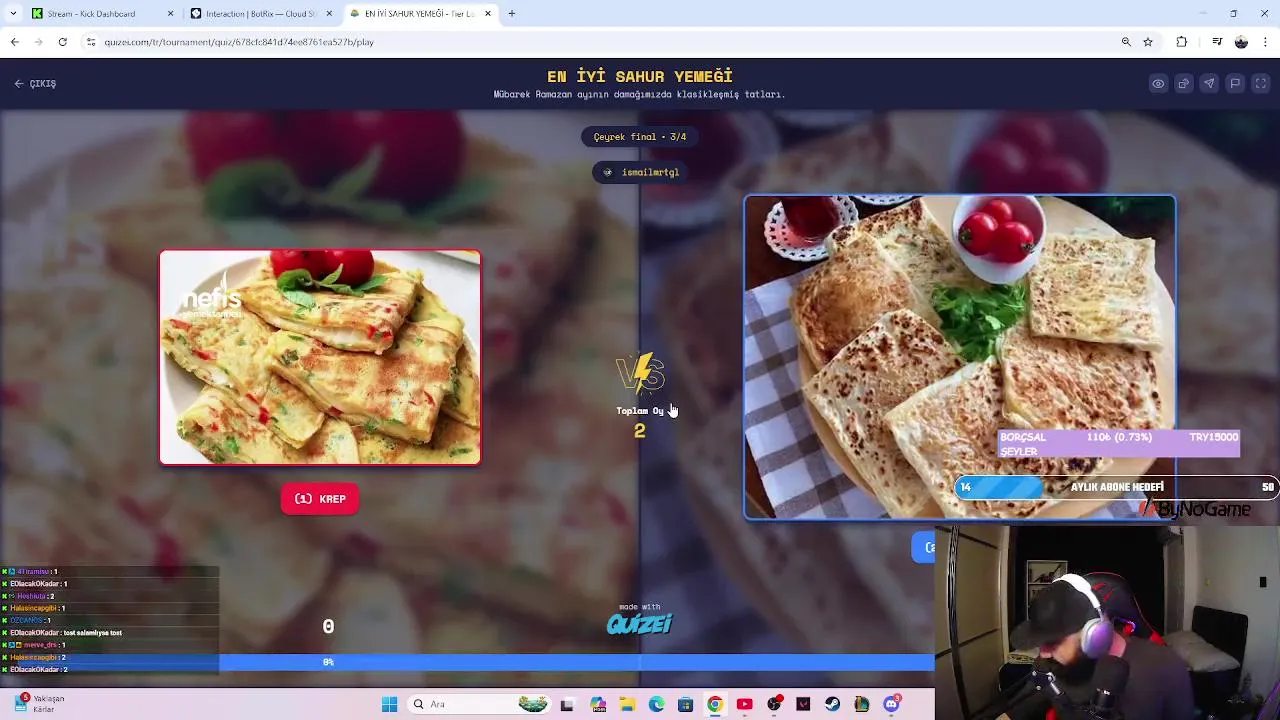
Task: Click the ismailmrtgl creator badge
Action: pos(640,172)
